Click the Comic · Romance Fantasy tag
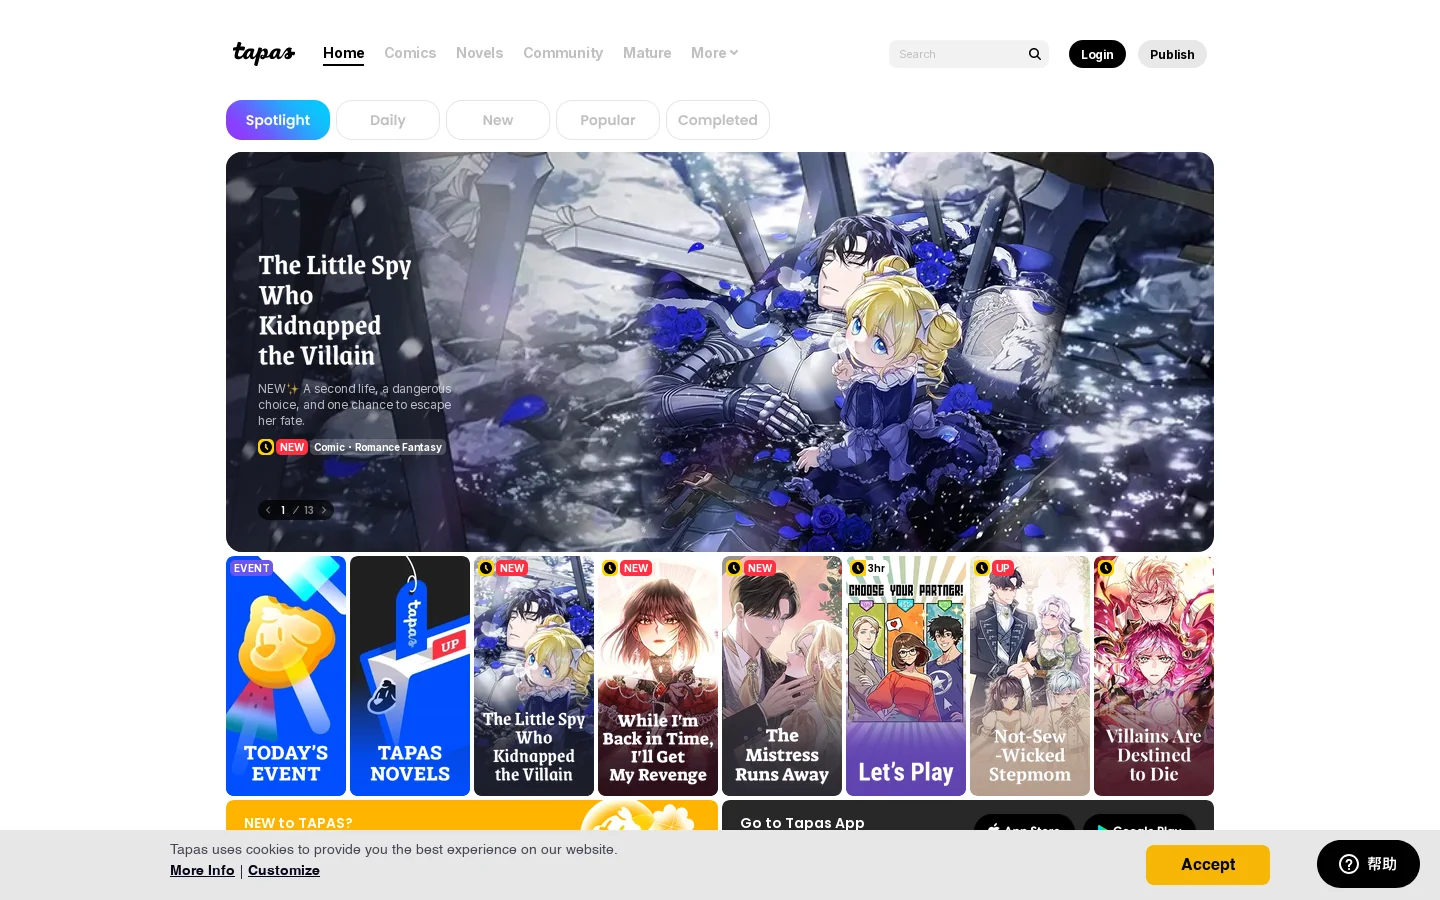 pyautogui.click(x=378, y=447)
